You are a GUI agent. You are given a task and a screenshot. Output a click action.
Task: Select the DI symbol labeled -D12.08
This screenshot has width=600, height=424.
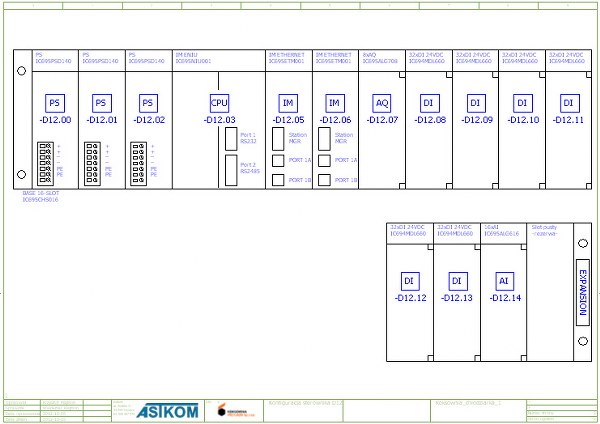tap(429, 103)
